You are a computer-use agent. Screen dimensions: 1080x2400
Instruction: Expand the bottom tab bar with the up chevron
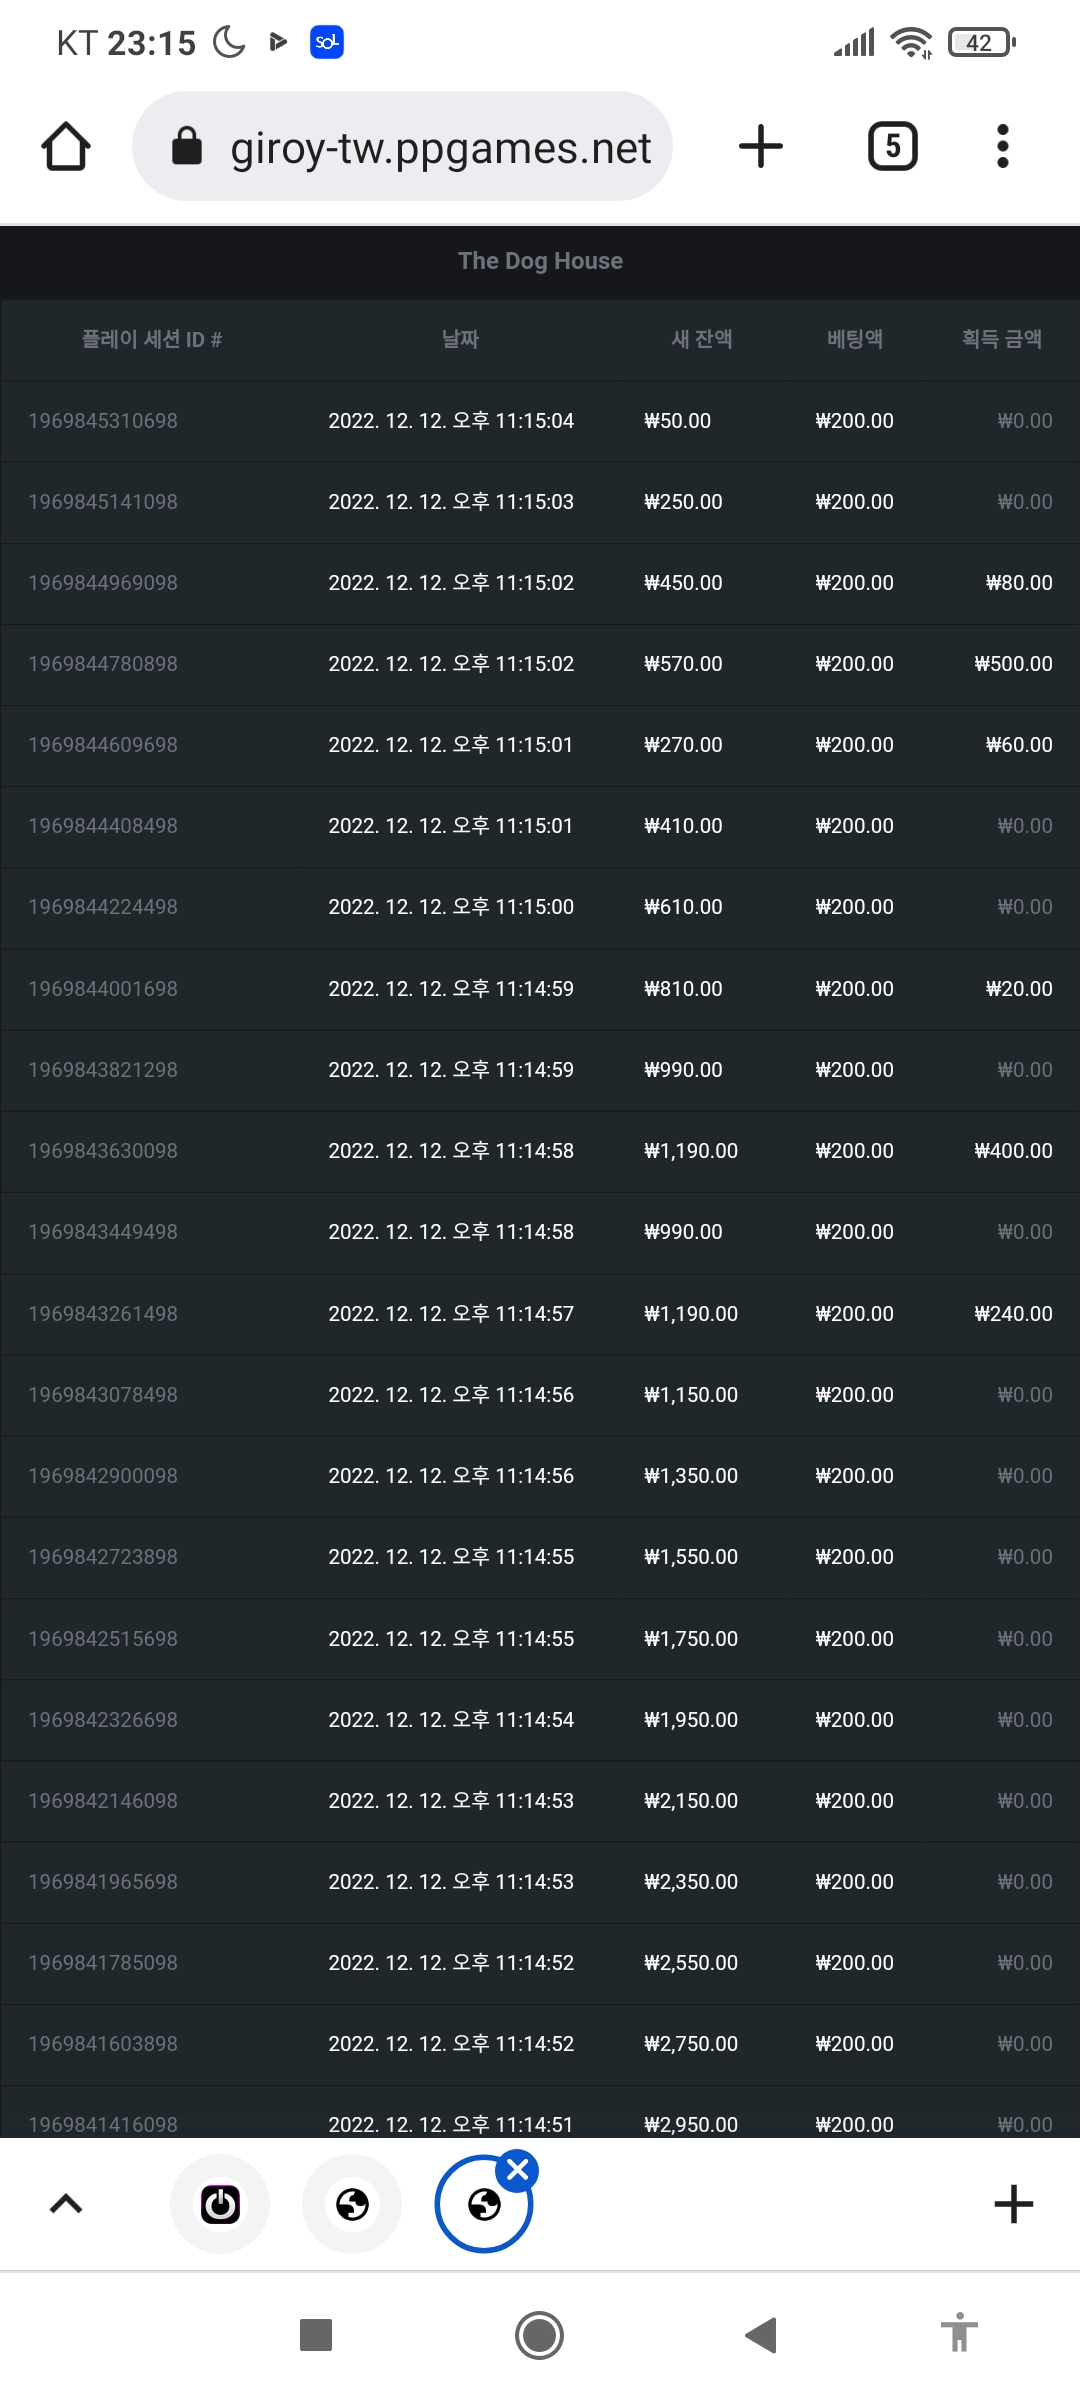(x=66, y=2204)
